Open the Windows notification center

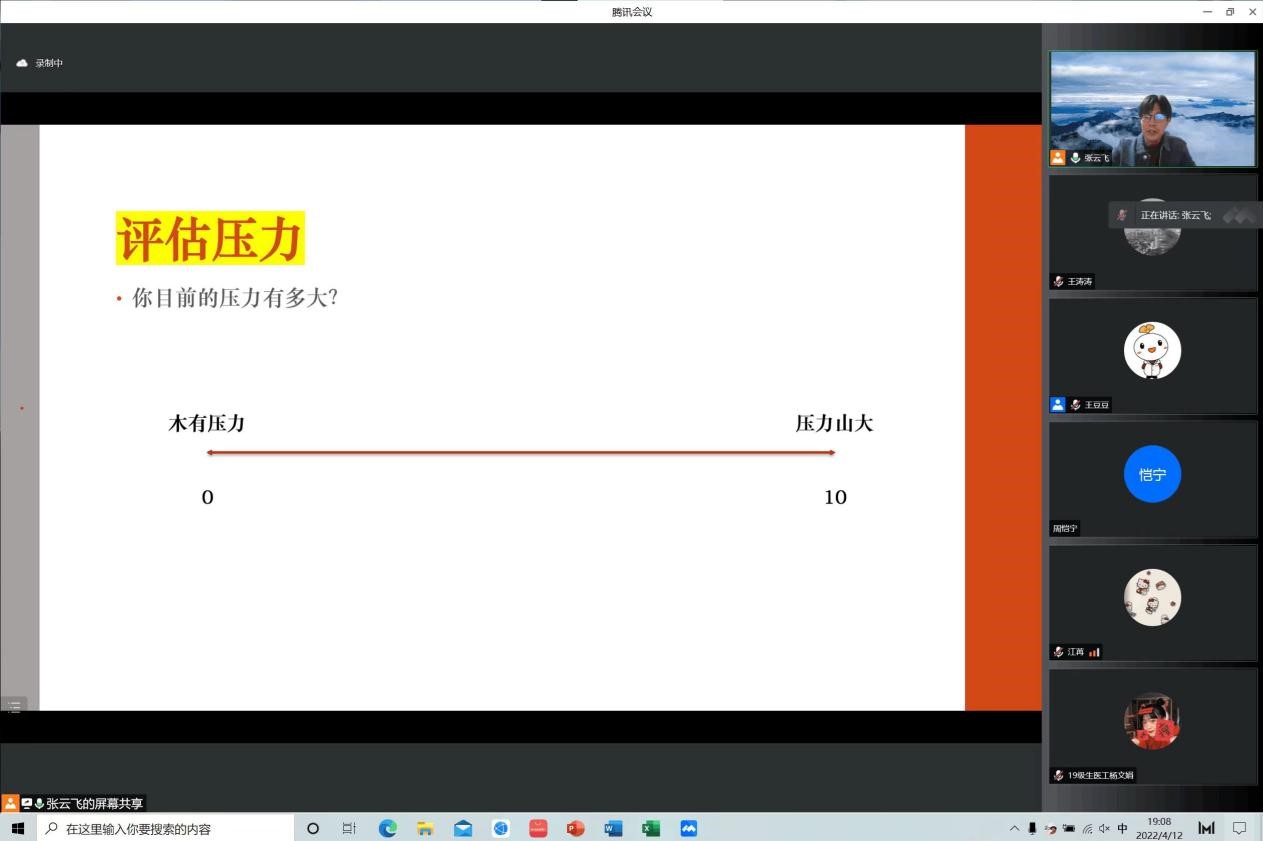pos(1239,828)
